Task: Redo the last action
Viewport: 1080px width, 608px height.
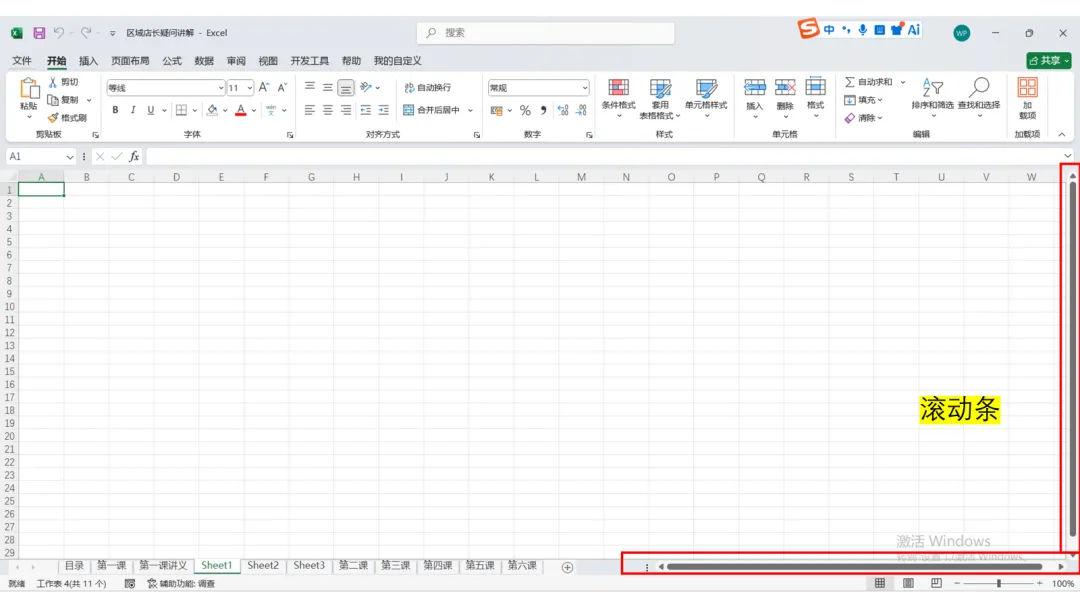Action: coord(86,32)
